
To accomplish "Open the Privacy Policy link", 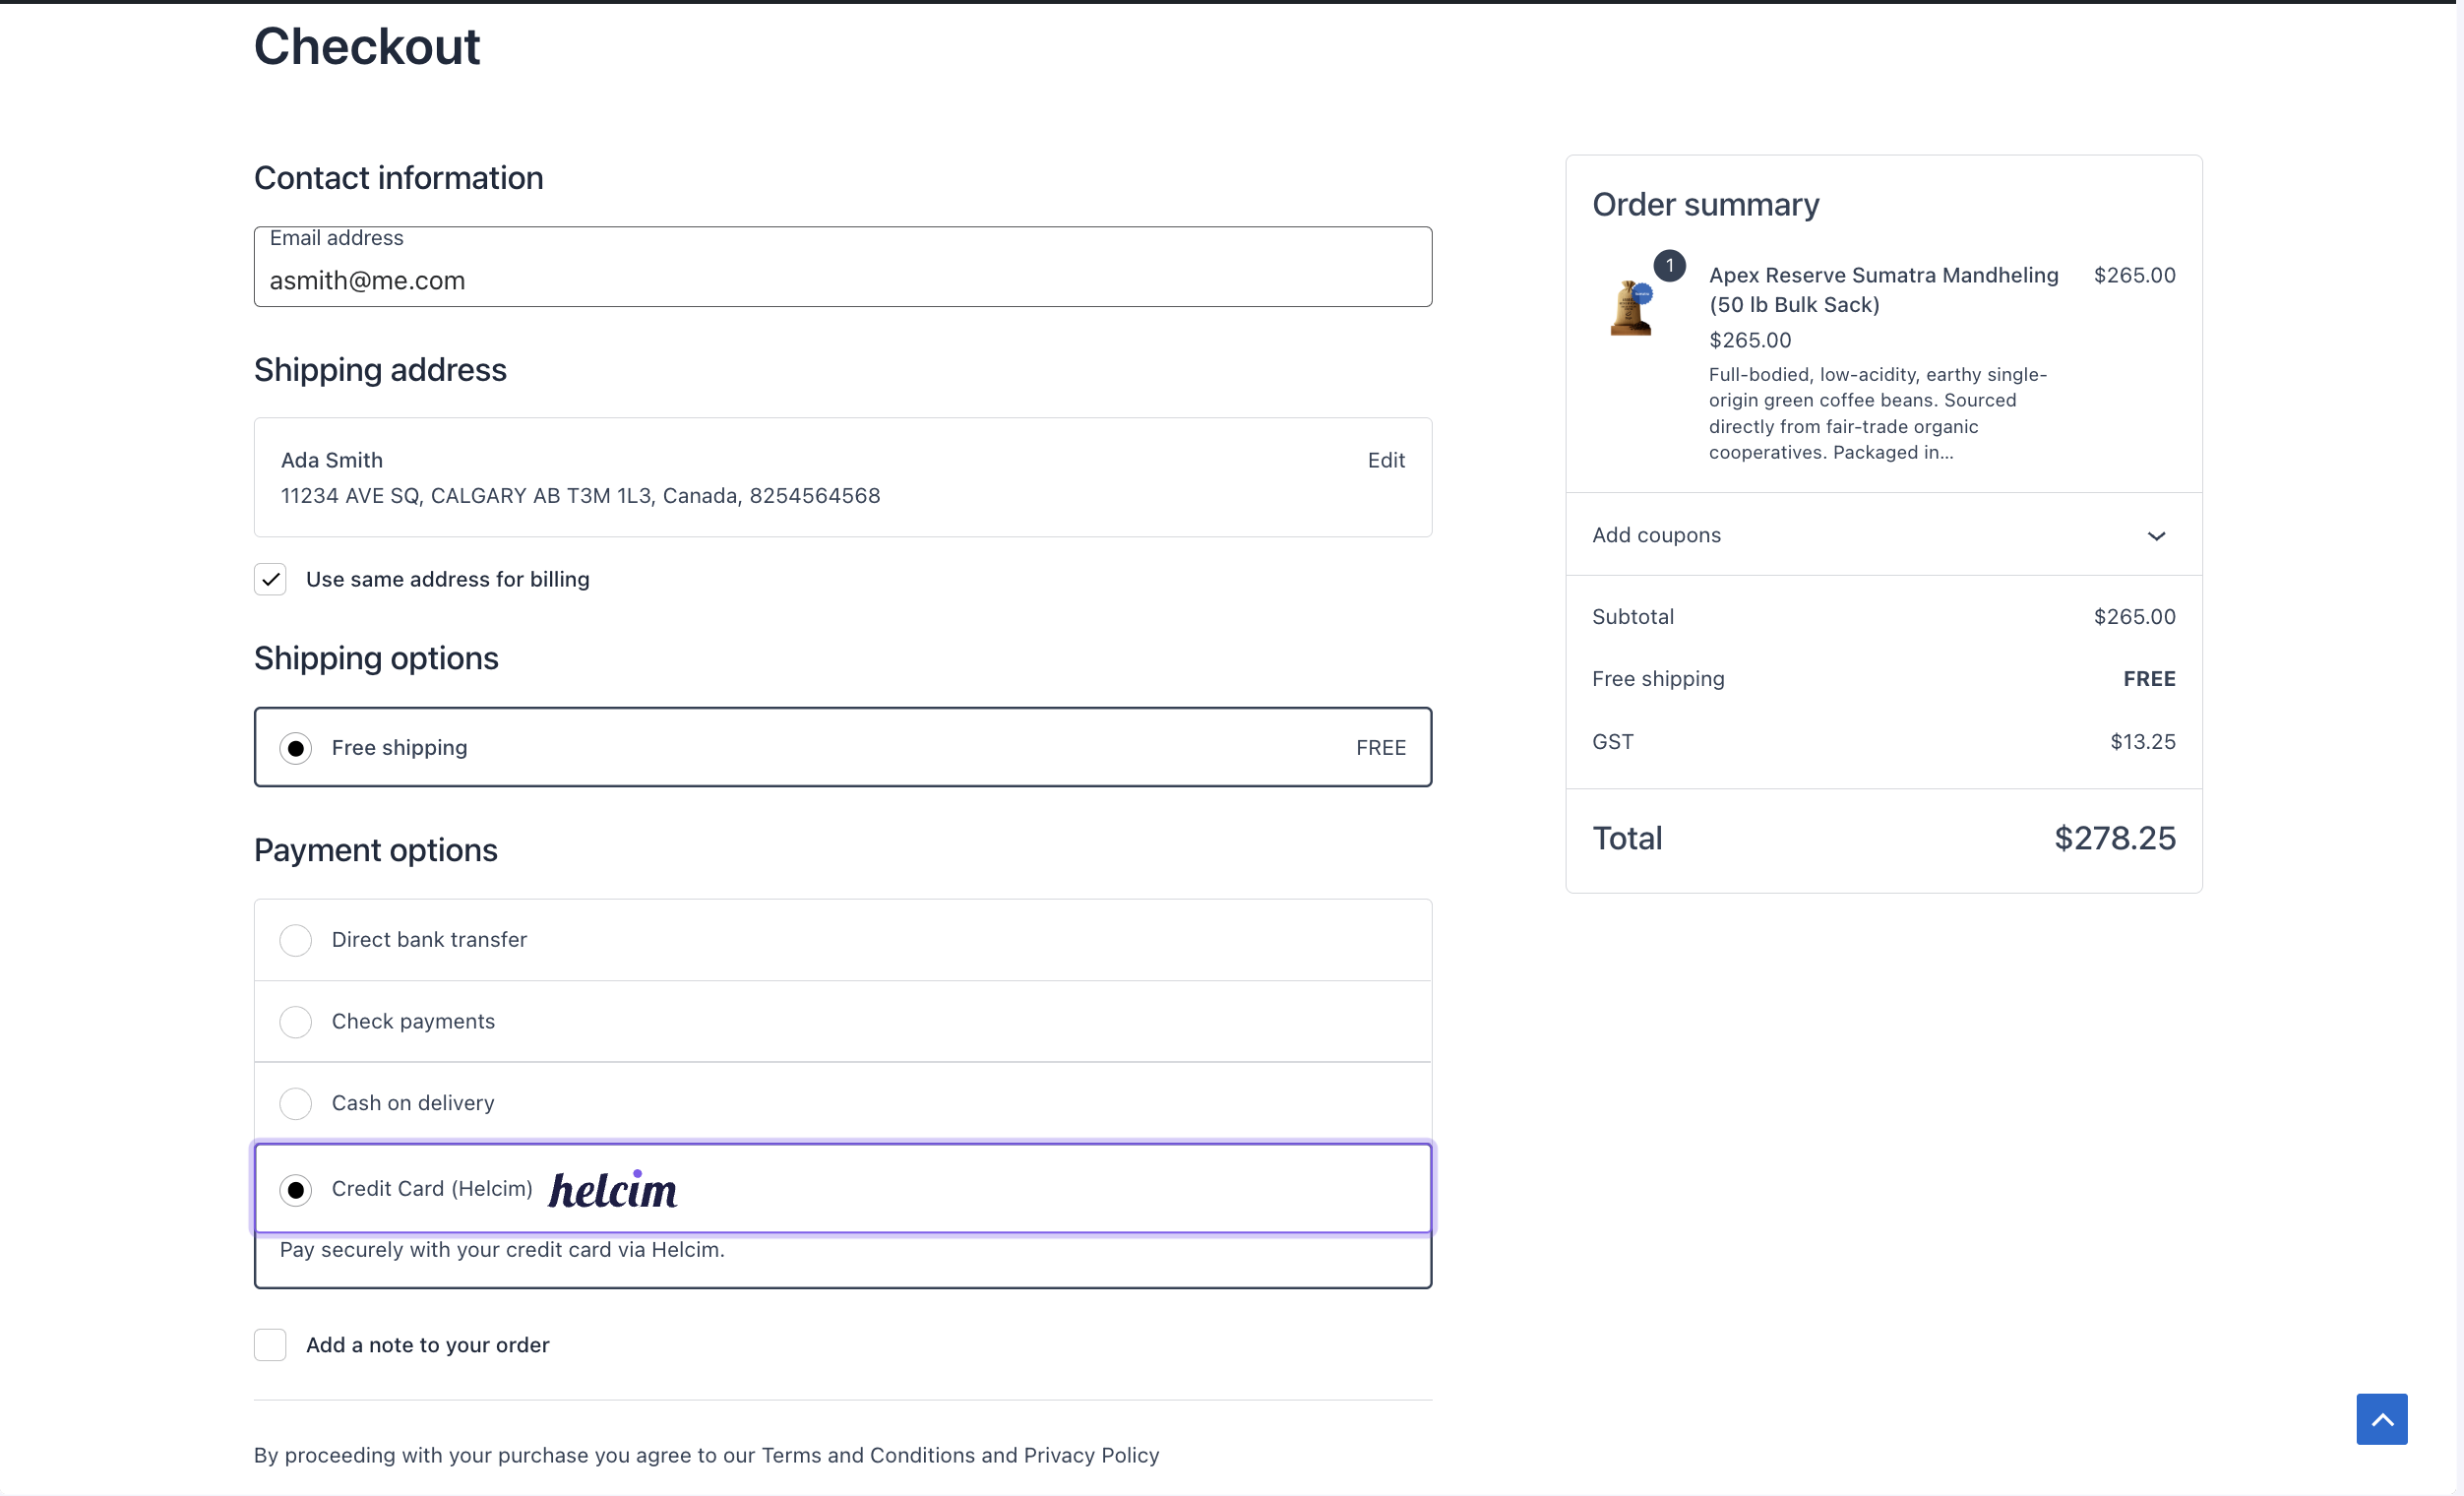I will (x=1091, y=1454).
